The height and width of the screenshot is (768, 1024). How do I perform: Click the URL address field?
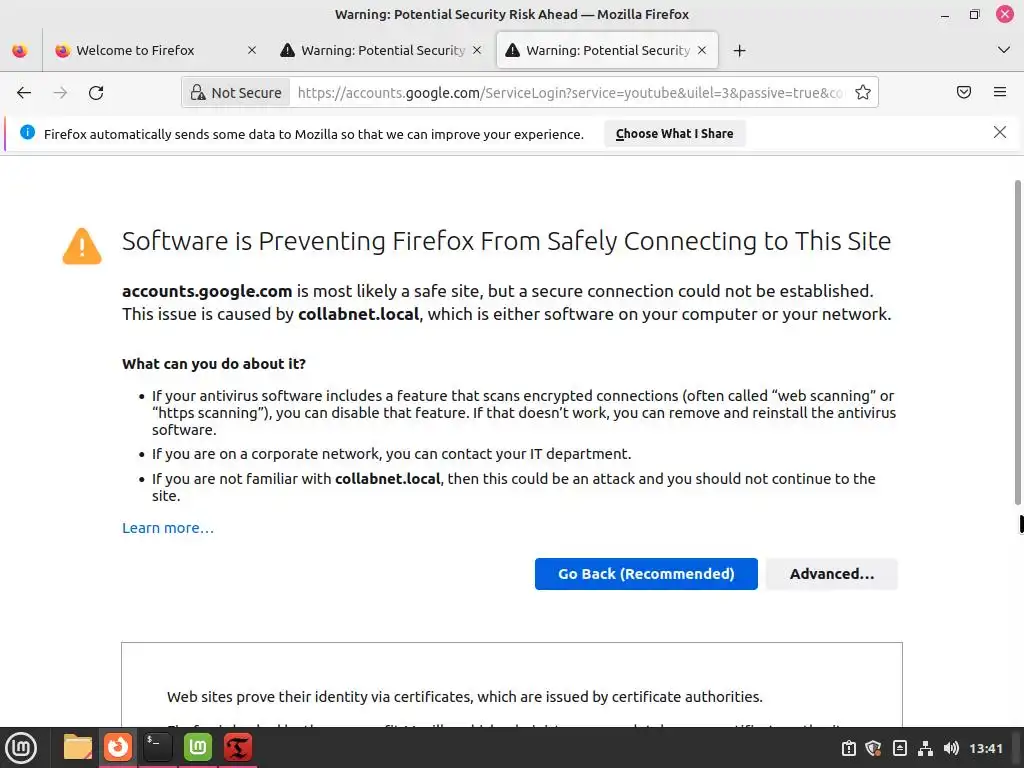[x=570, y=93]
